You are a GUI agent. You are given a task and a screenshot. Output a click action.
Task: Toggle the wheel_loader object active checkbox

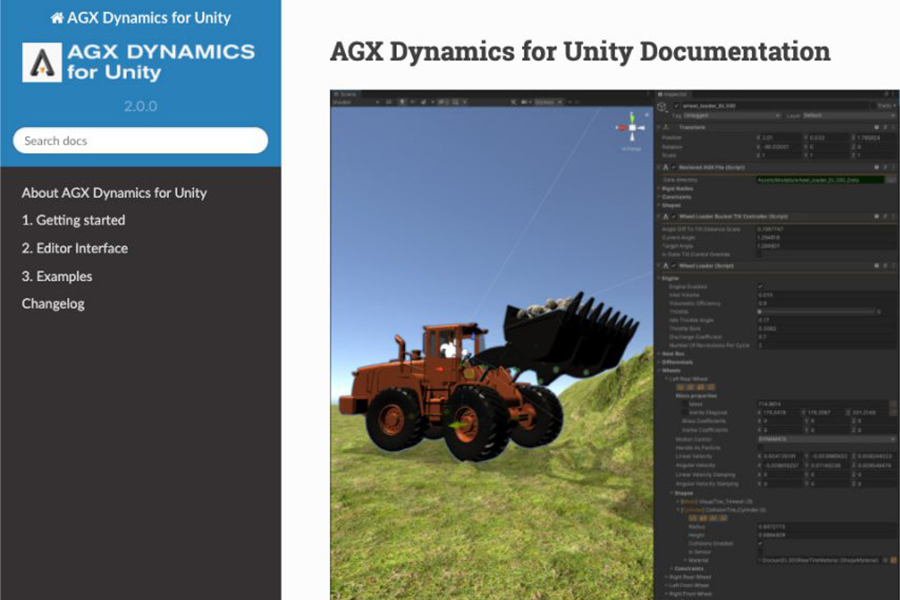click(676, 106)
